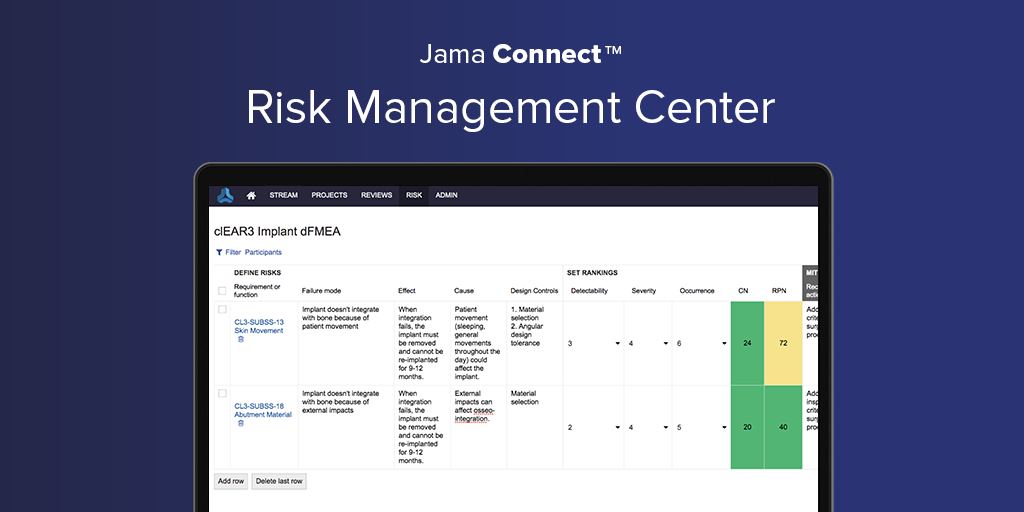Open the STREAM tab
The width and height of the screenshot is (1024, 512).
pos(283,195)
